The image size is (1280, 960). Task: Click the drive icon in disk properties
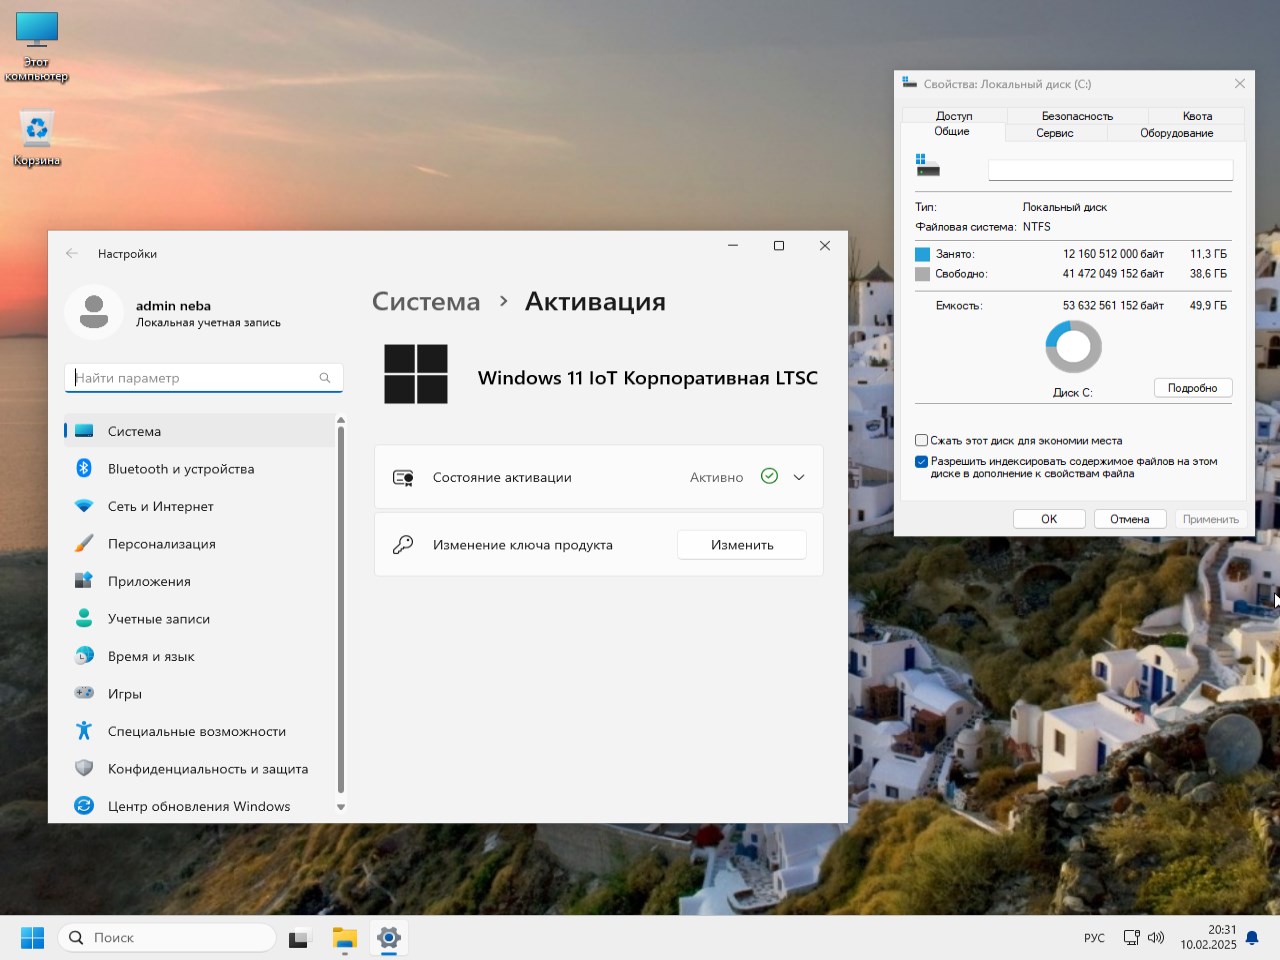pyautogui.click(x=927, y=165)
